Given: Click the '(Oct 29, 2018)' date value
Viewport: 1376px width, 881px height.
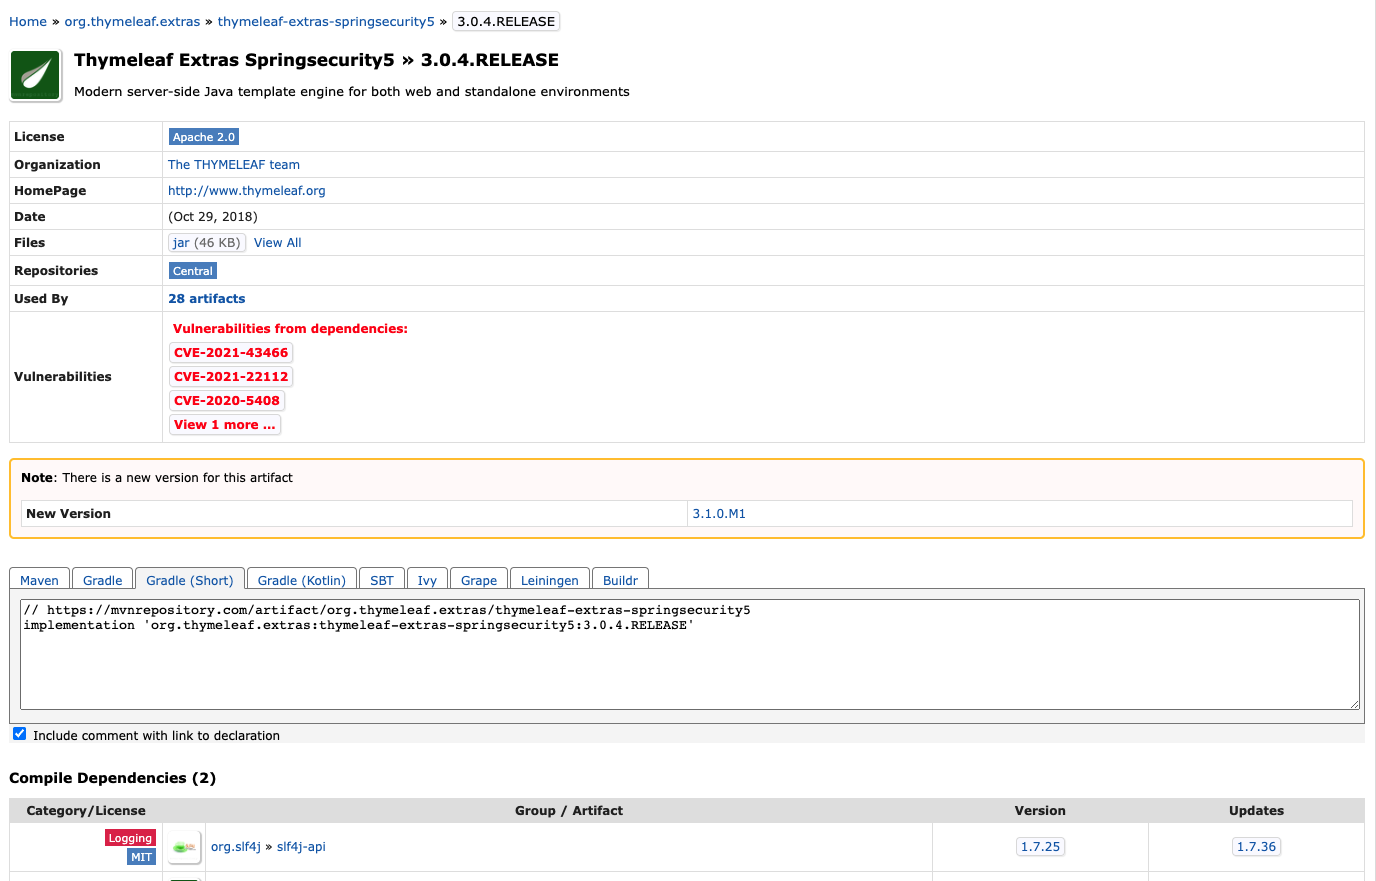Looking at the screenshot, I should pyautogui.click(x=213, y=217).
